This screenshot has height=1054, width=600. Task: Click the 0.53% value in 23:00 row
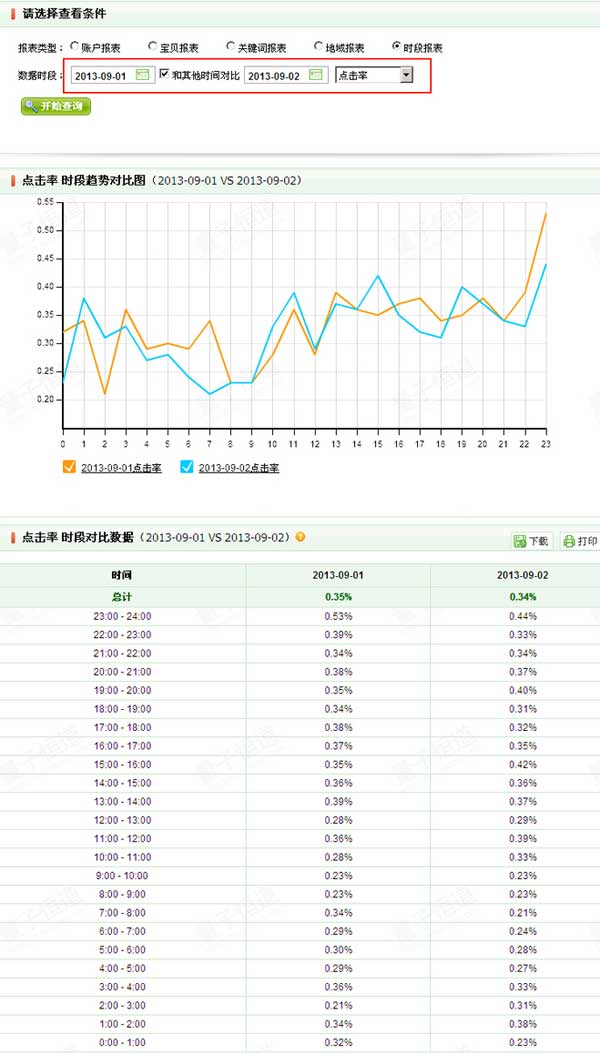[339, 616]
